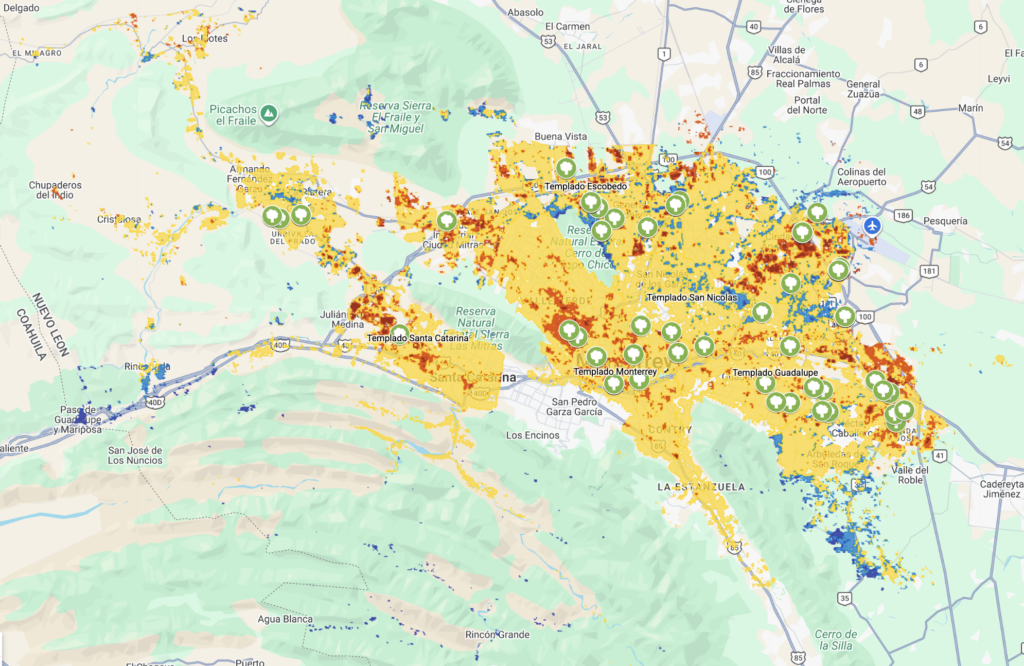
Task: Select Reserva Sierra El Fraile y San Miguel
Action: click(x=392, y=116)
